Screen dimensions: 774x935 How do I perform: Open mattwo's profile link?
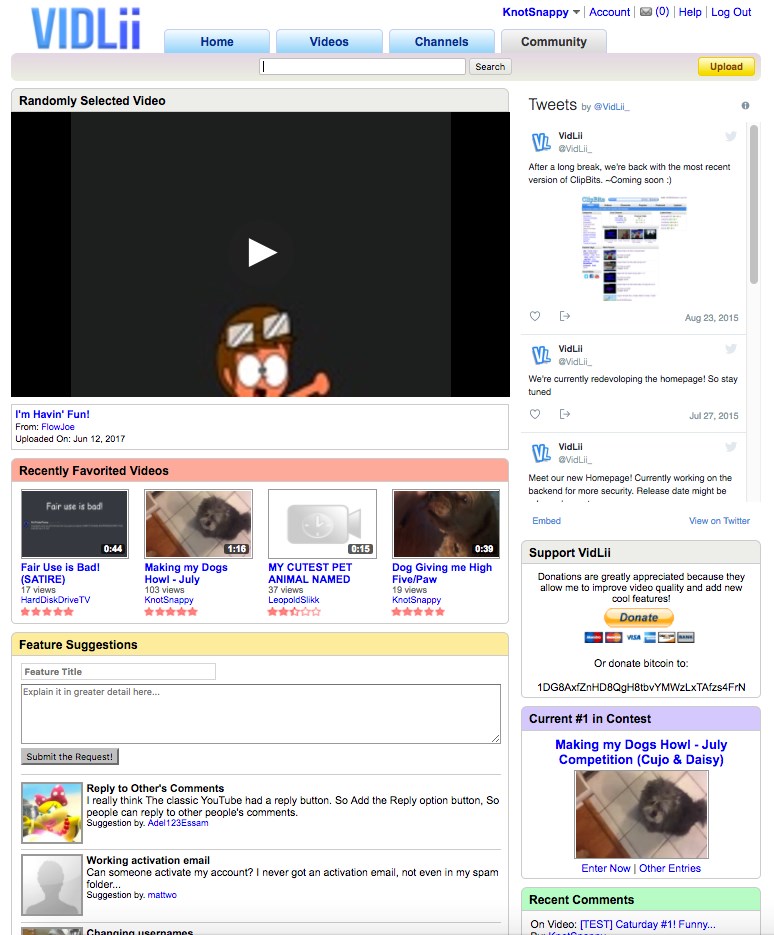[x=162, y=895]
